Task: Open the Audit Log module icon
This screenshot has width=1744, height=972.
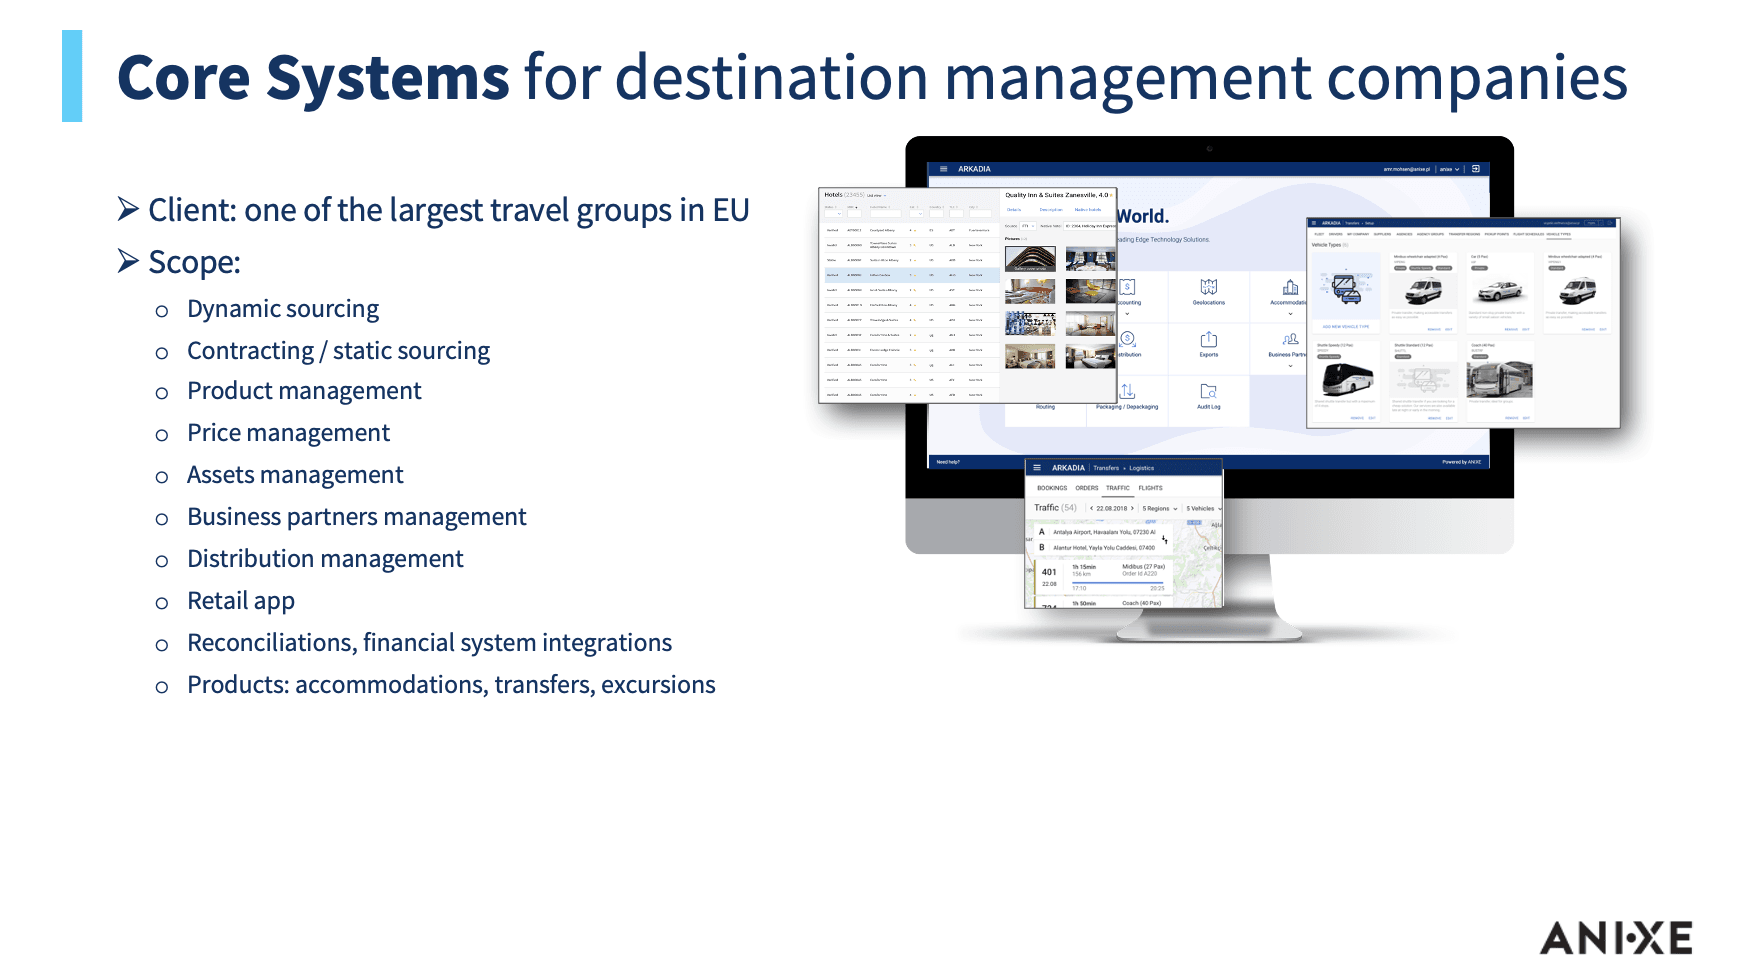Action: (x=1208, y=392)
